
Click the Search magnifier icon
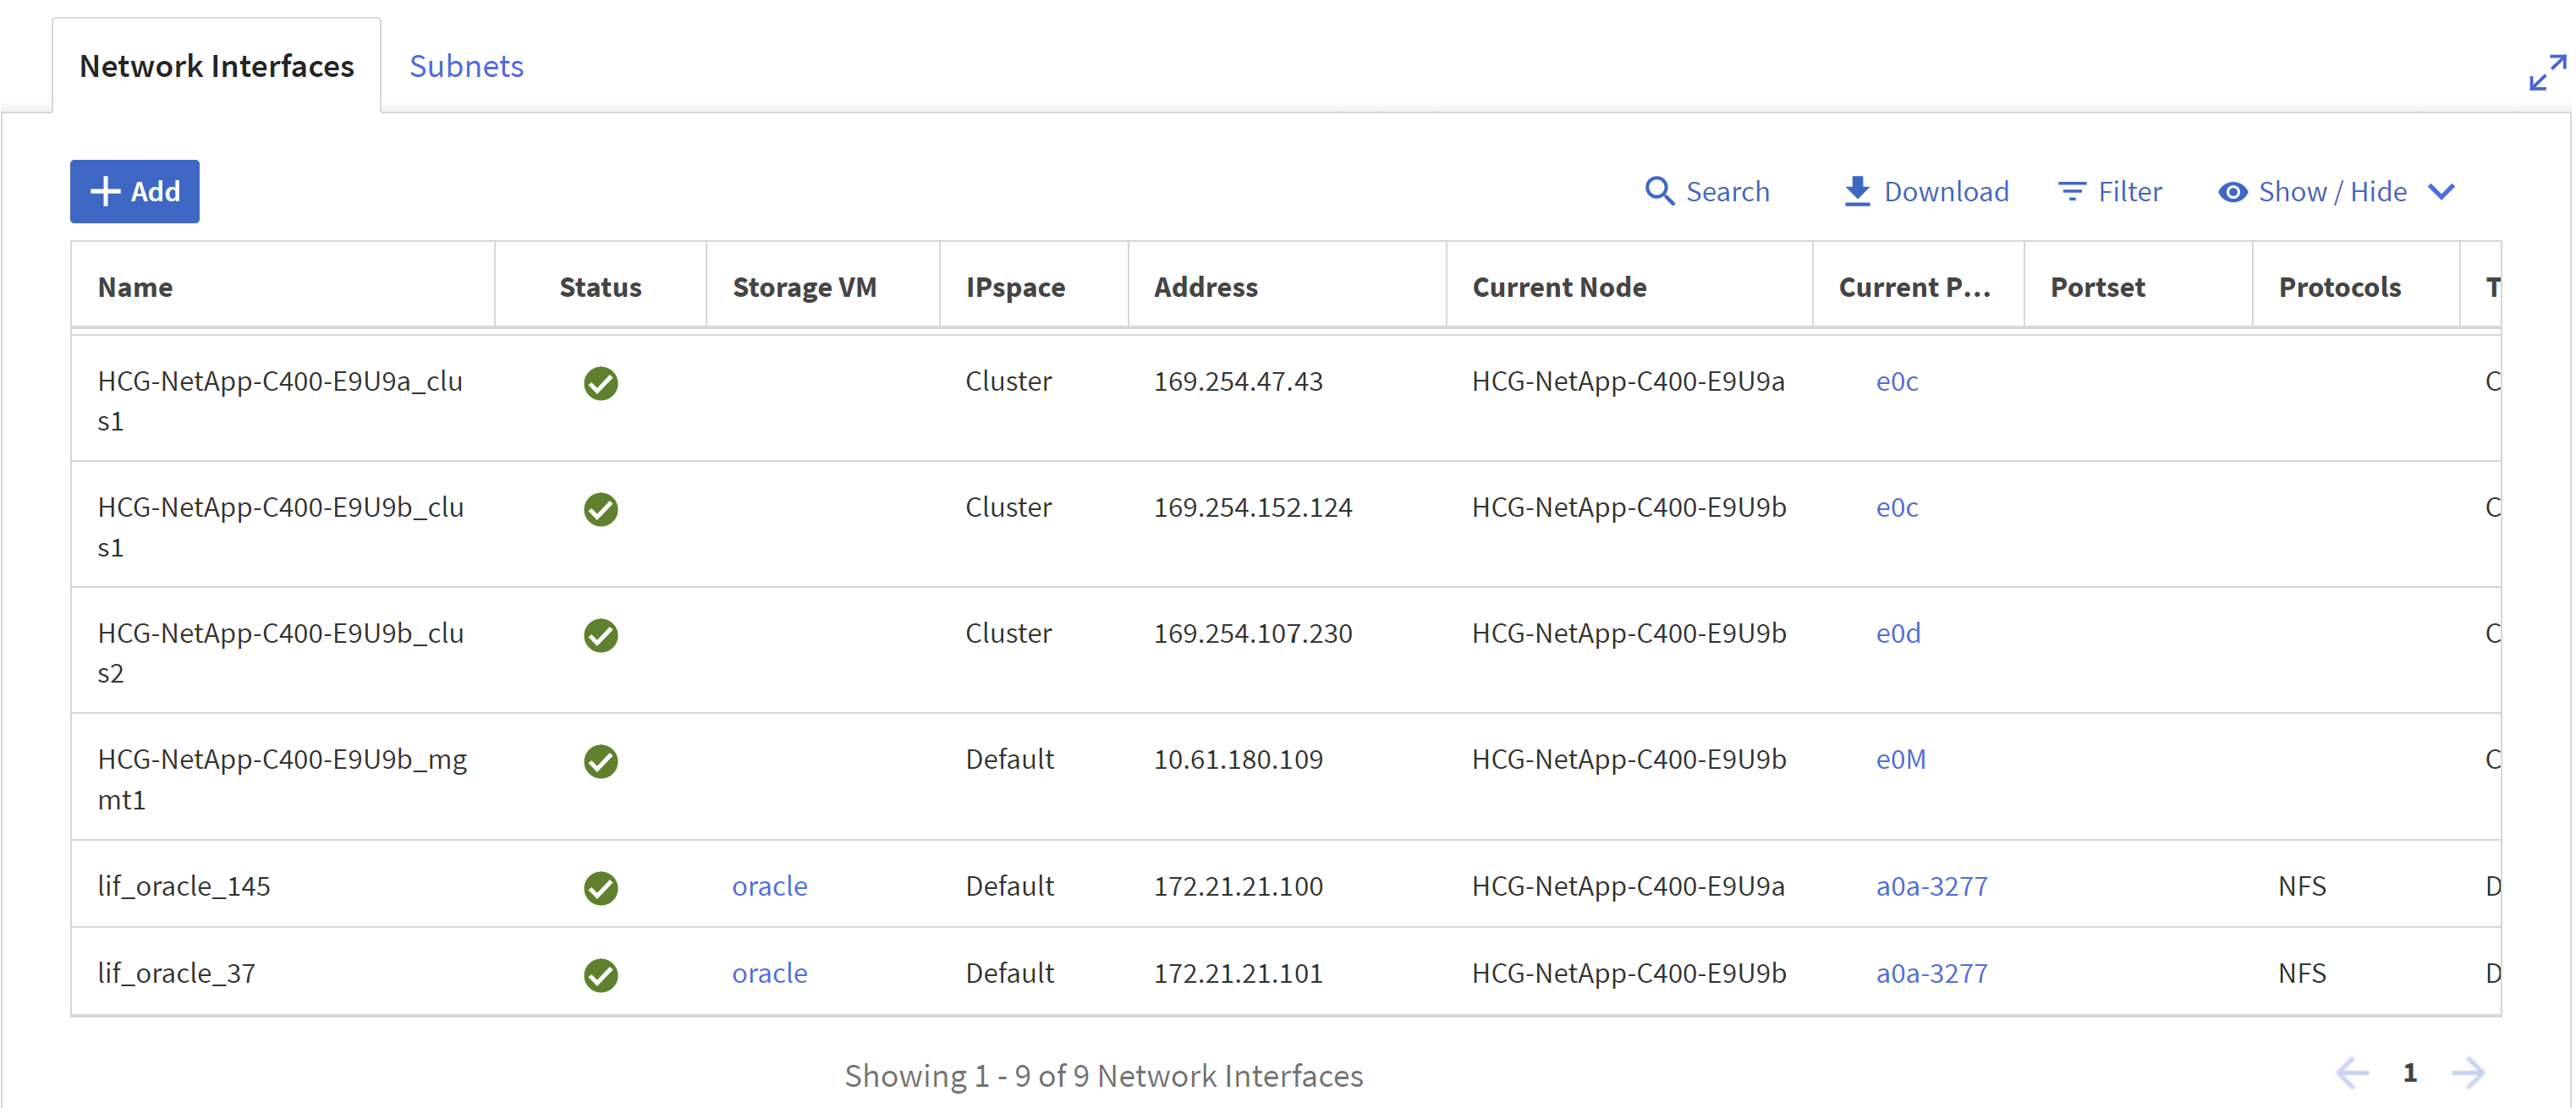pos(1659,191)
